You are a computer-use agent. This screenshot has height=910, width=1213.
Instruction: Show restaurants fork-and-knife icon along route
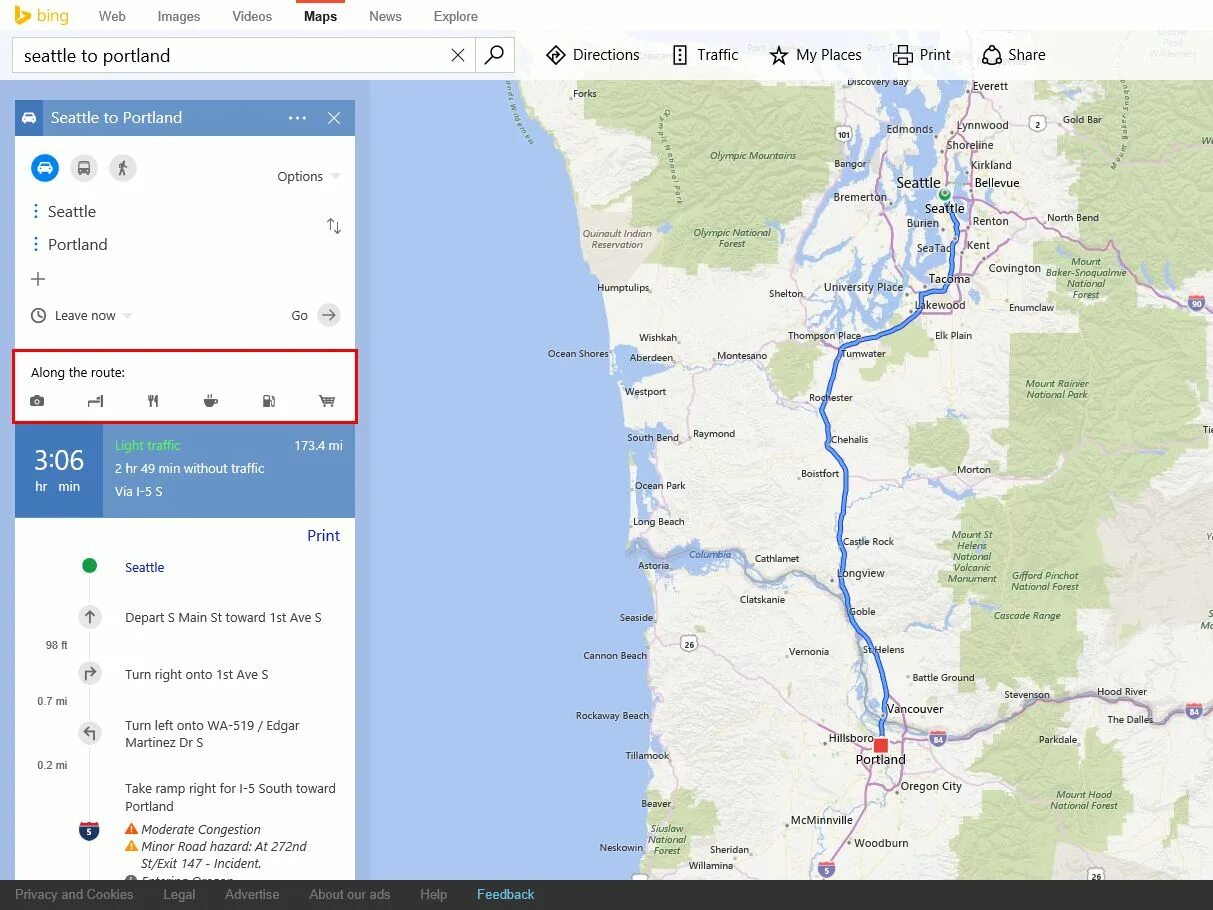click(x=153, y=401)
